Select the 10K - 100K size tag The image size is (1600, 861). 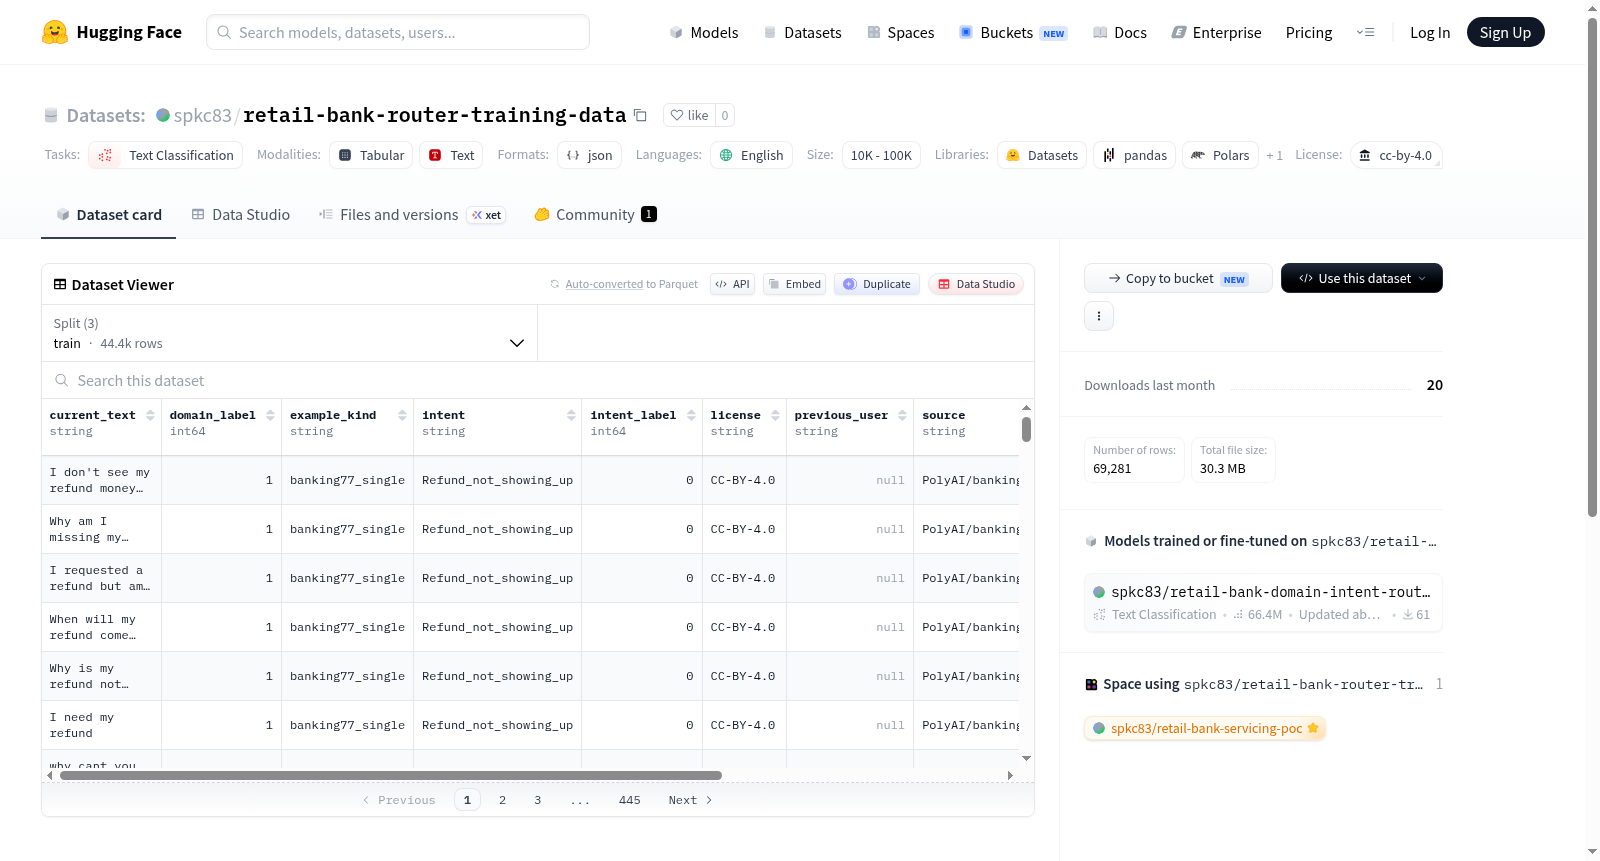pyautogui.click(x=881, y=155)
